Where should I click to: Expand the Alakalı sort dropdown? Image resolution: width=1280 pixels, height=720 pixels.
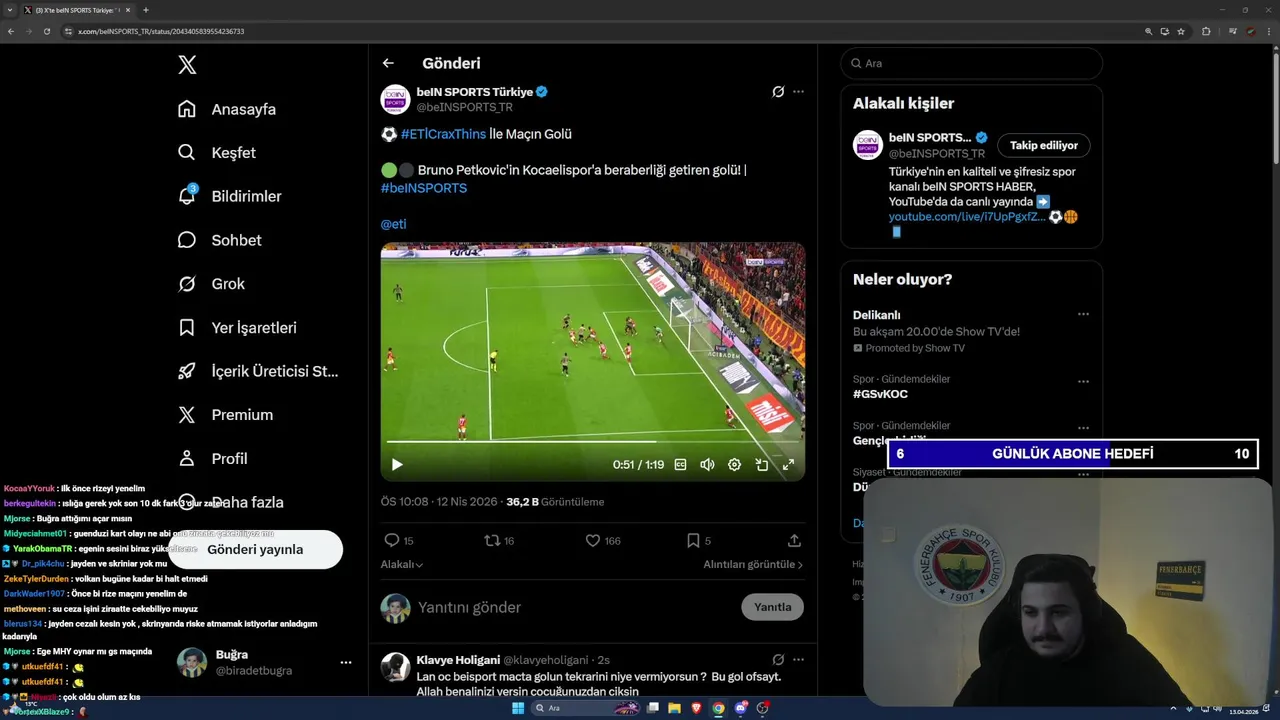(x=402, y=565)
